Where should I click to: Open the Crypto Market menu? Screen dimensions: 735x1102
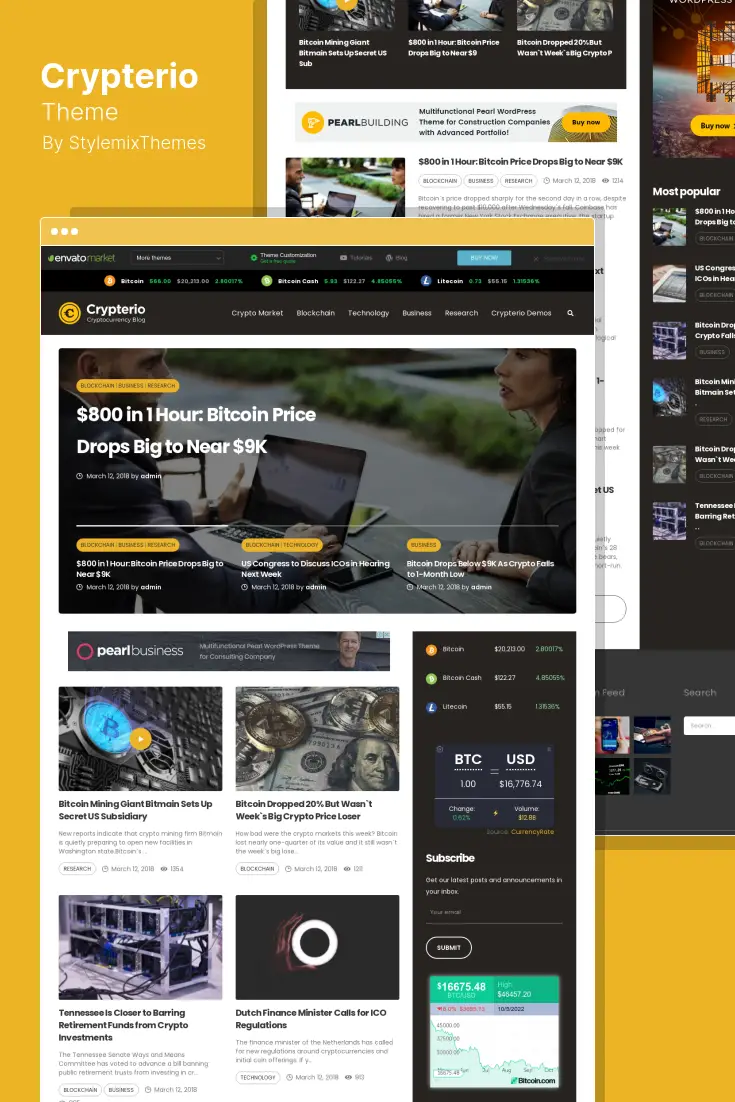257,313
